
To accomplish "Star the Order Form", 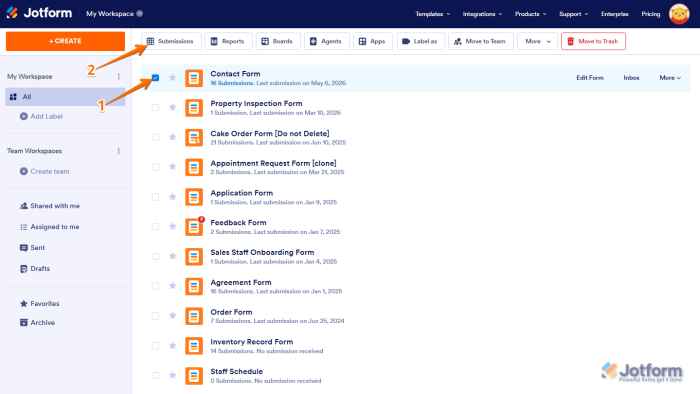I will (x=173, y=316).
